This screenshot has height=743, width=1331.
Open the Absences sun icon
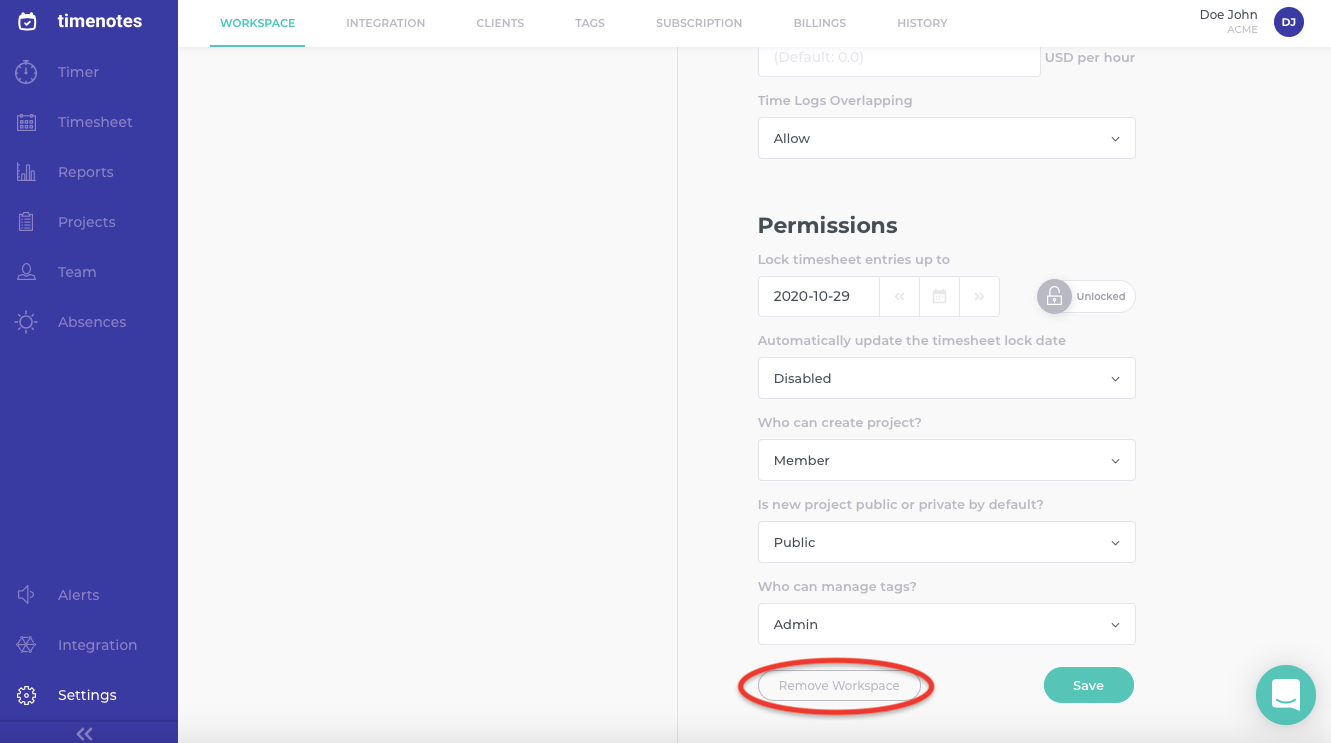click(x=26, y=322)
